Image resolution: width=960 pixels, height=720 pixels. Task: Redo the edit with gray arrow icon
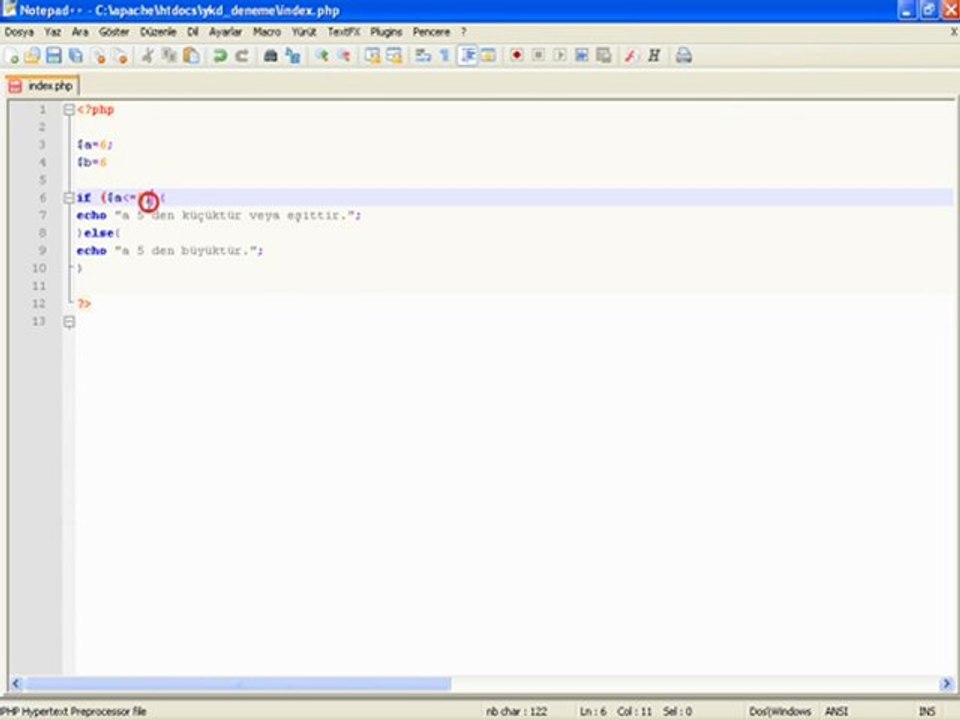pos(242,56)
